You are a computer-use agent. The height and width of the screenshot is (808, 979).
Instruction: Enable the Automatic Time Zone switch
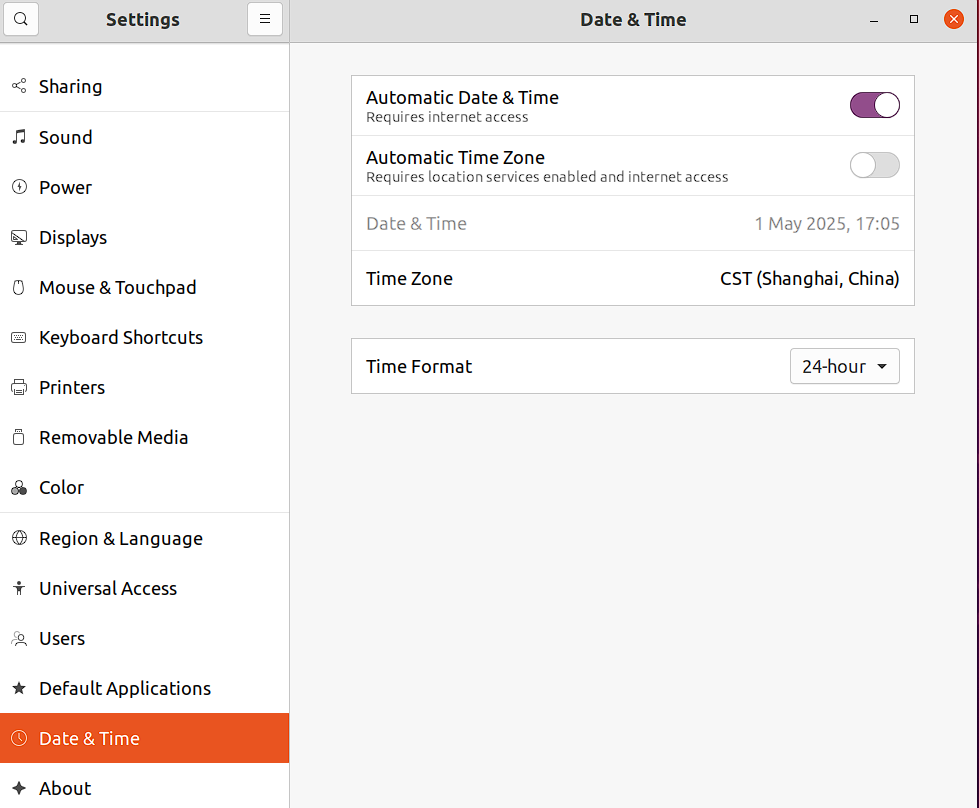(x=874, y=165)
